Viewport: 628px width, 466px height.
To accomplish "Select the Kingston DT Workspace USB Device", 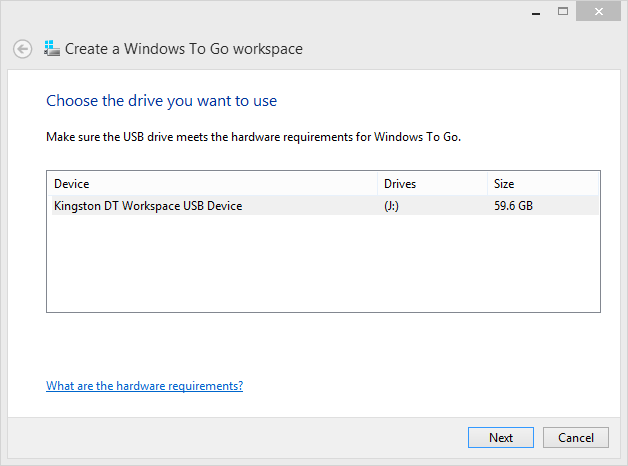I will click(x=148, y=206).
